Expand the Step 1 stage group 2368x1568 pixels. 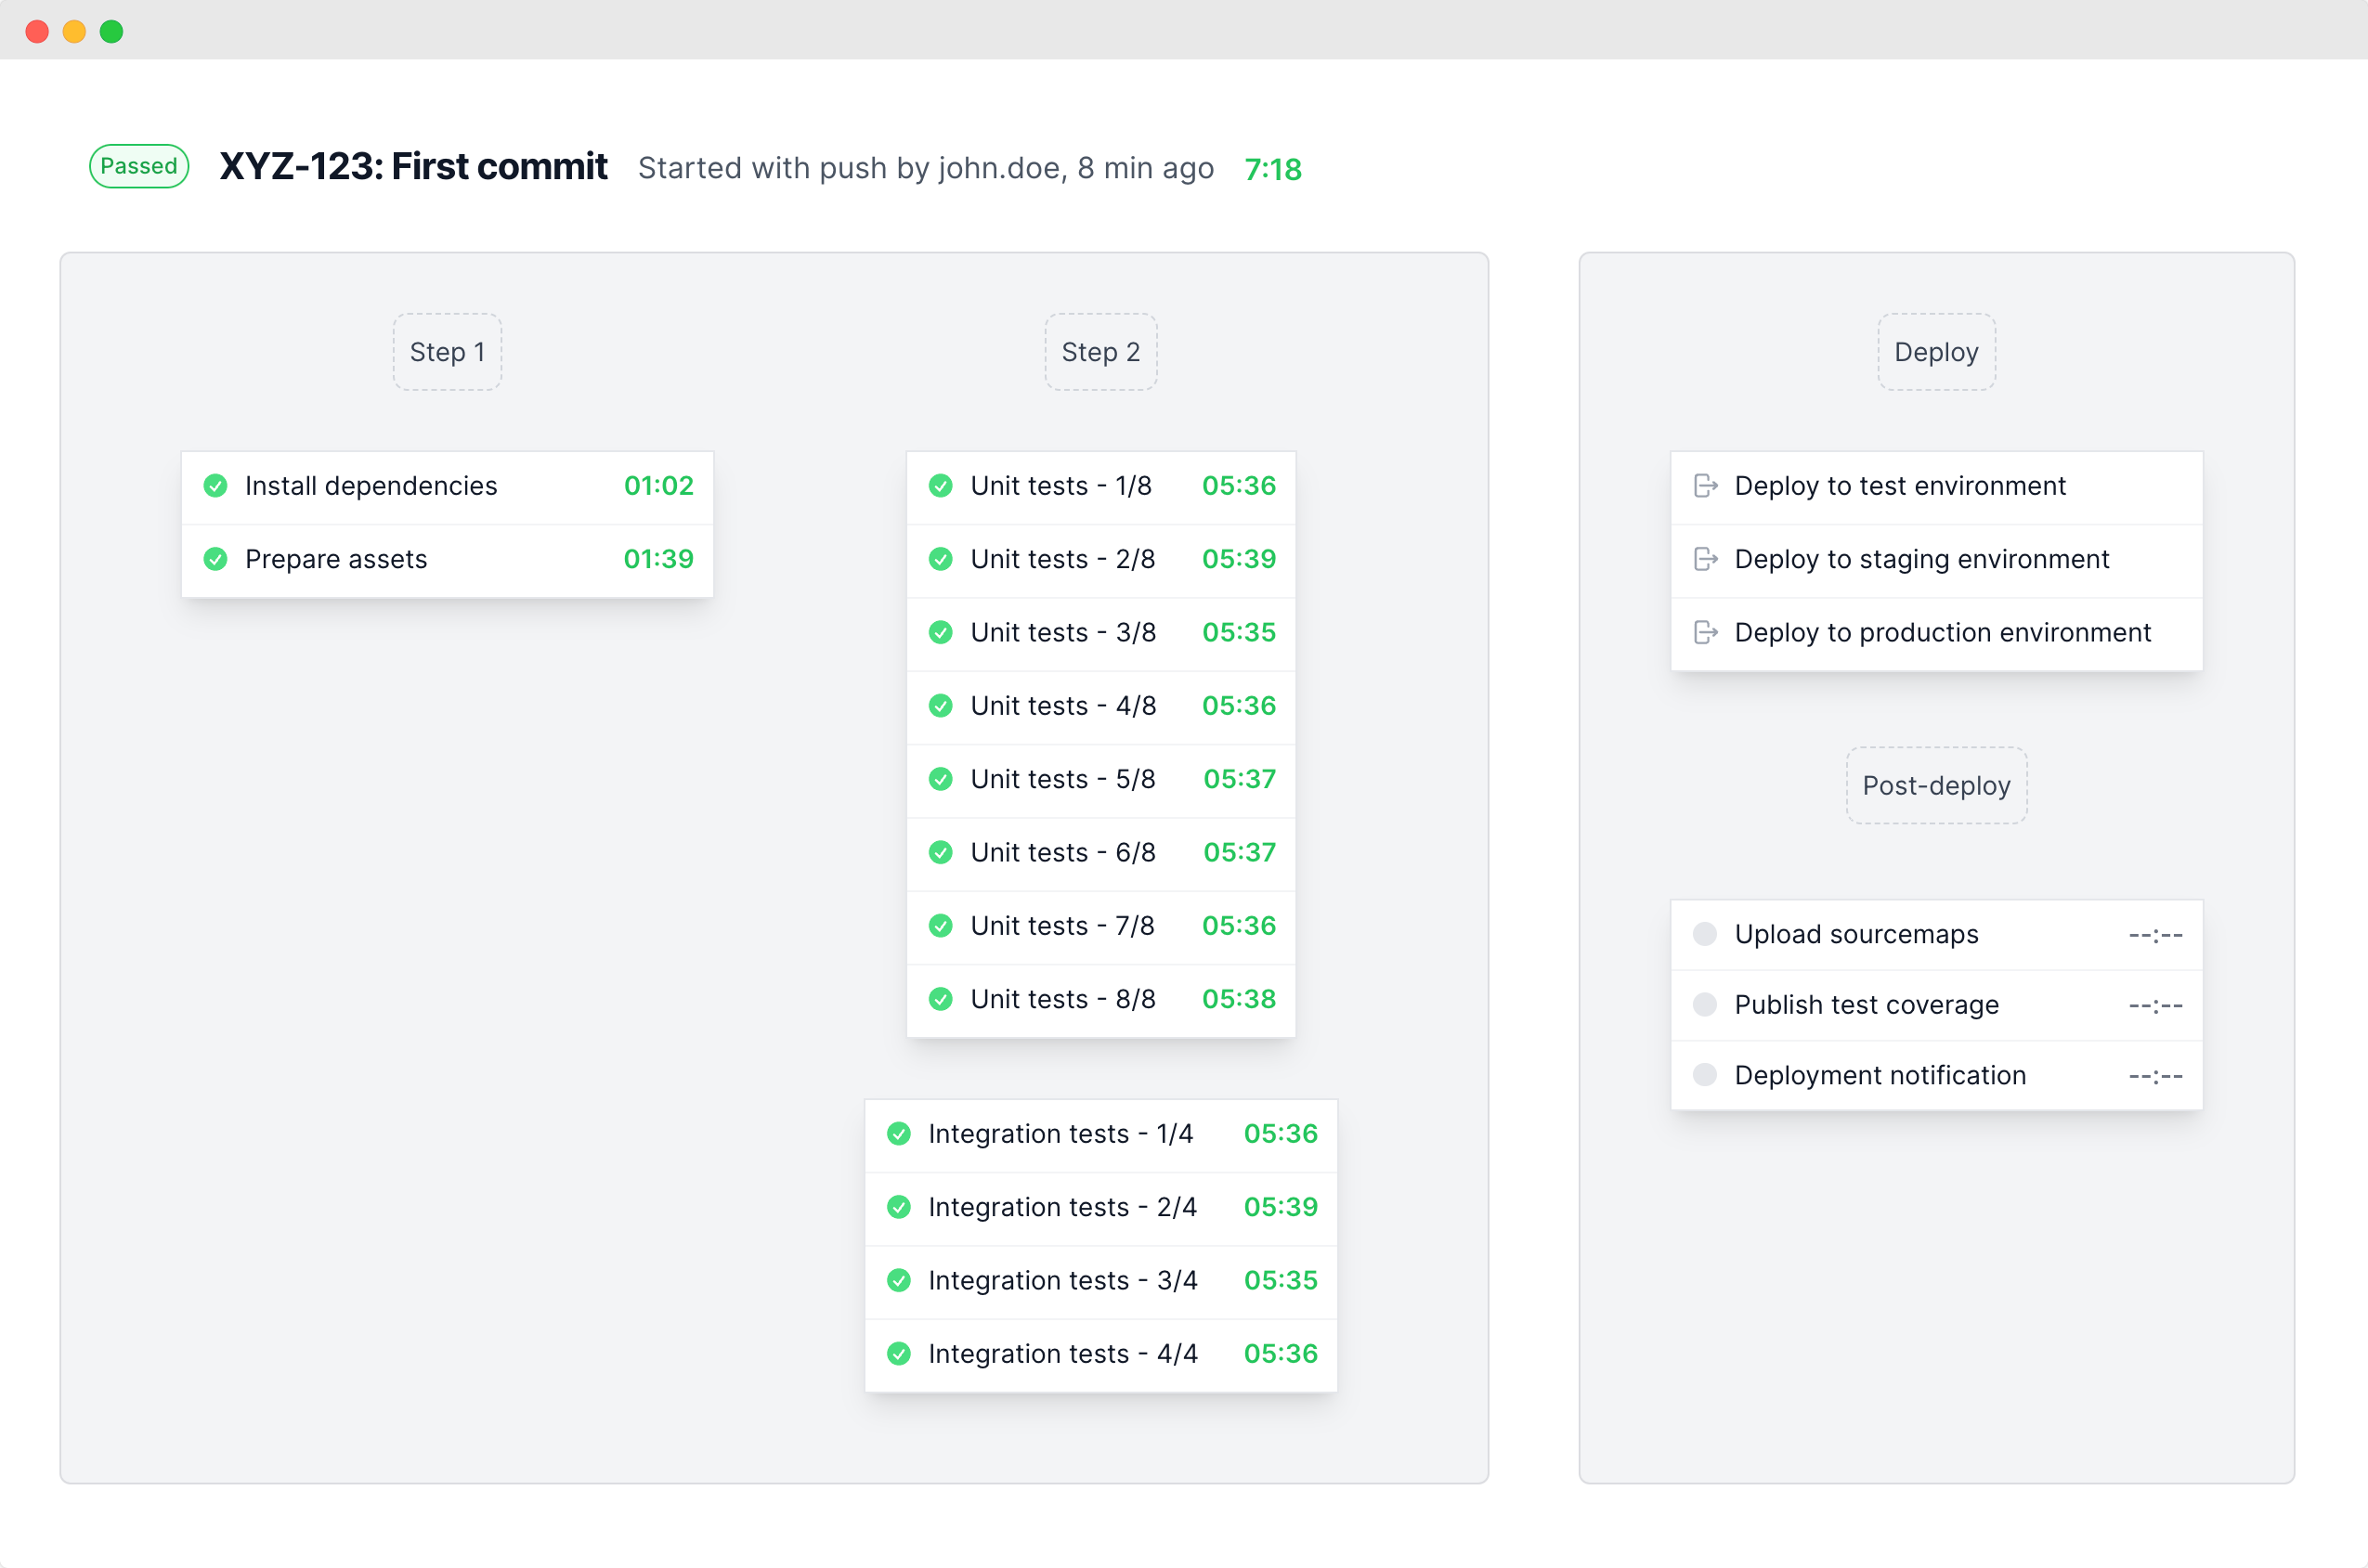(446, 351)
